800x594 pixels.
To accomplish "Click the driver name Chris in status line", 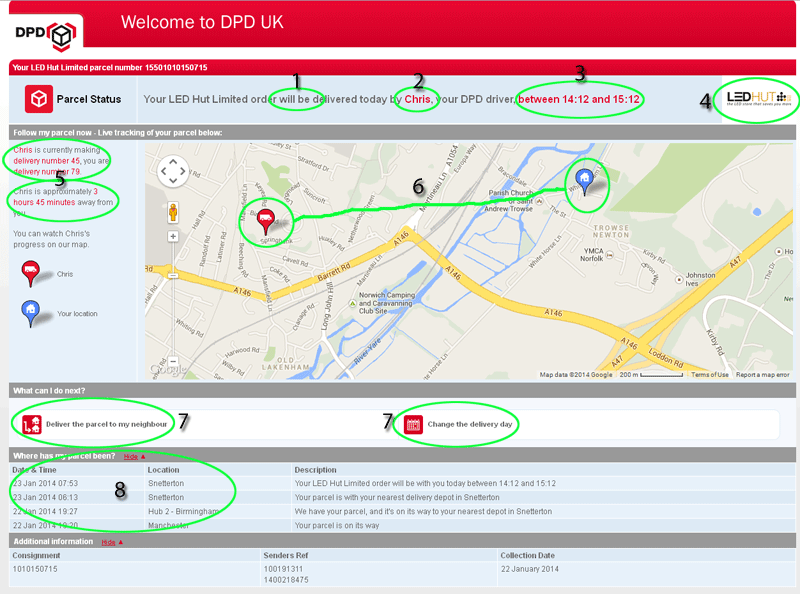I will (417, 99).
